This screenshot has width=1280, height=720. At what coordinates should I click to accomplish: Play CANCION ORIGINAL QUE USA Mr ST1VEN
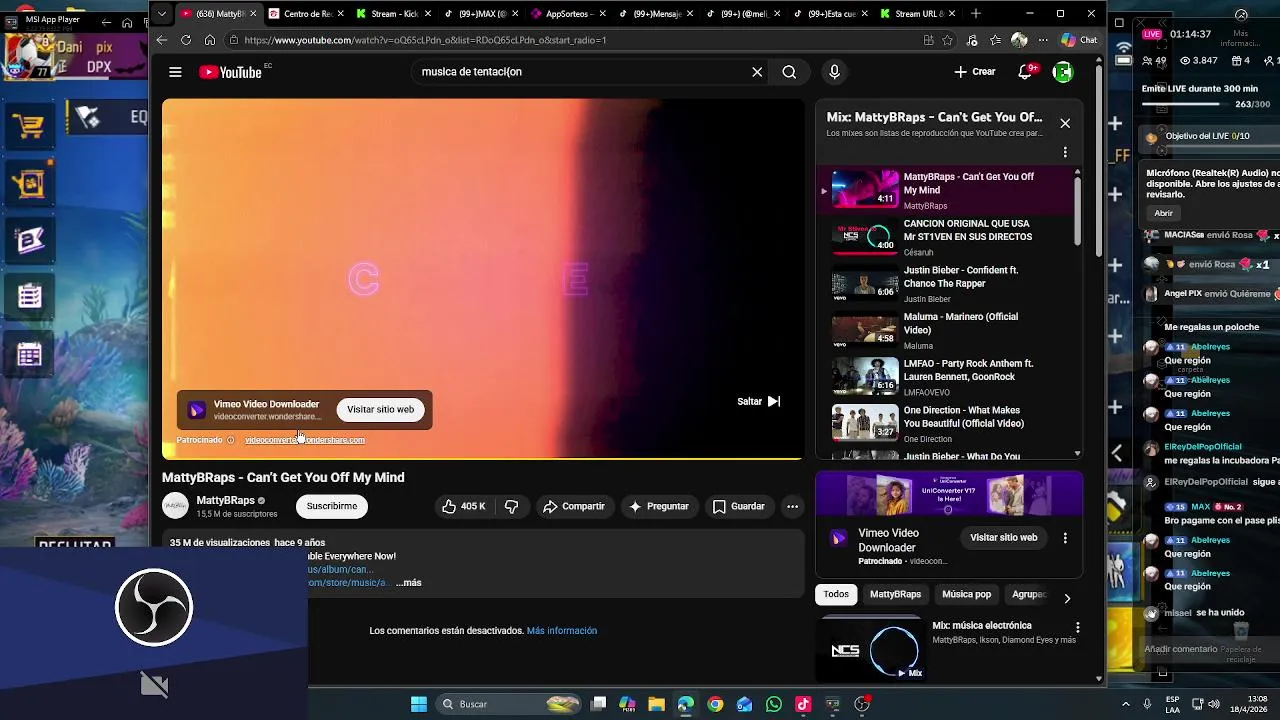coord(945,237)
